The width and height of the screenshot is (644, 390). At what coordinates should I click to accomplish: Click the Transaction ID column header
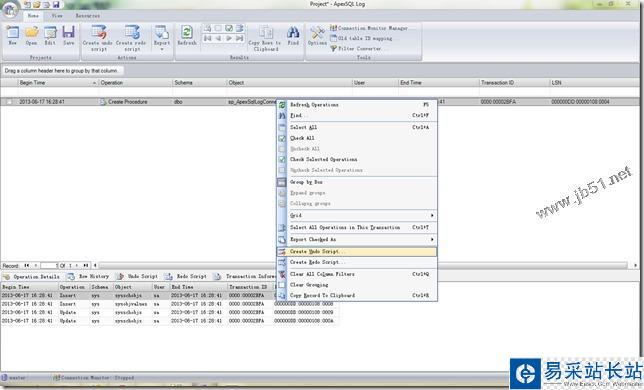coord(514,83)
